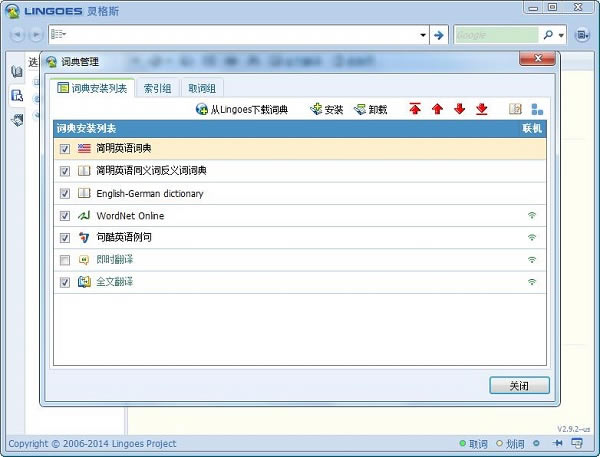Click the blue blocks view icon
600x457 pixels.
[537, 109]
